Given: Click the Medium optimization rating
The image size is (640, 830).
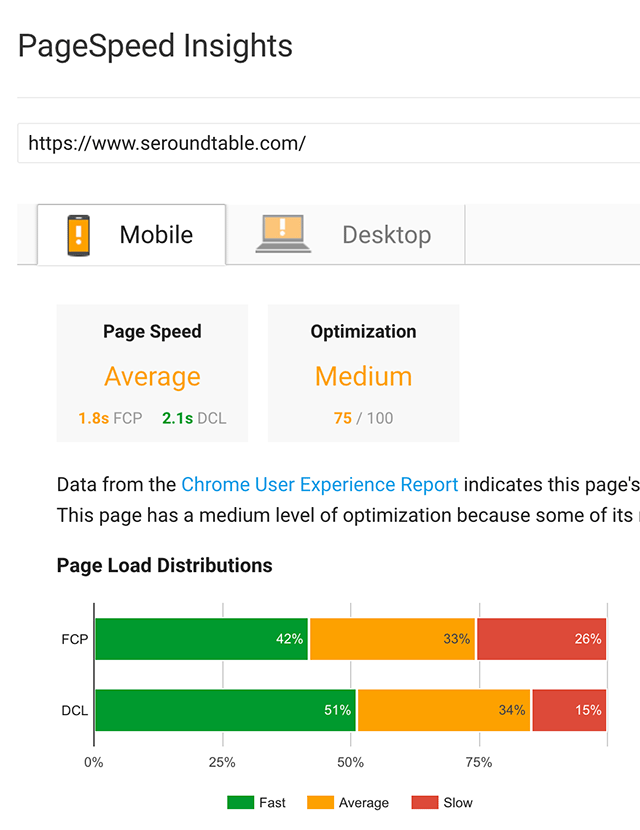Looking at the screenshot, I should coord(363,377).
